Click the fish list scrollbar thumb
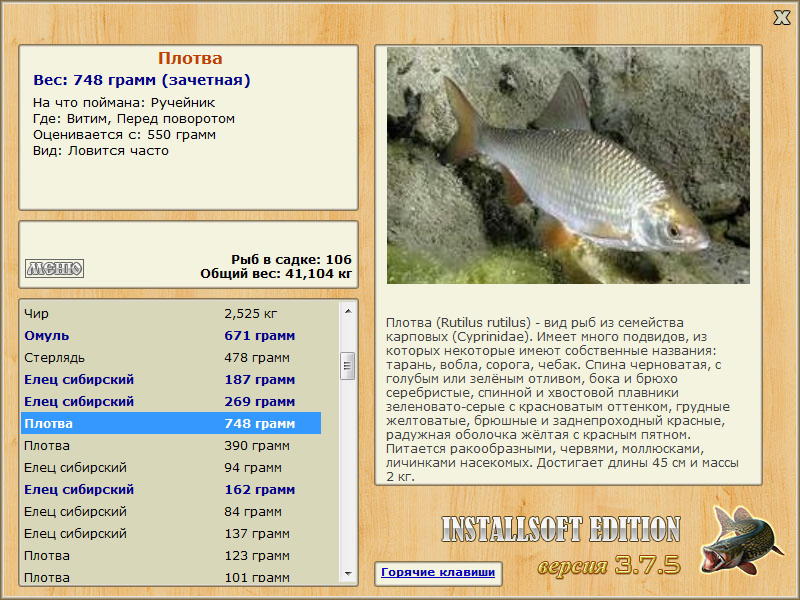Image resolution: width=800 pixels, height=600 pixels. [348, 366]
